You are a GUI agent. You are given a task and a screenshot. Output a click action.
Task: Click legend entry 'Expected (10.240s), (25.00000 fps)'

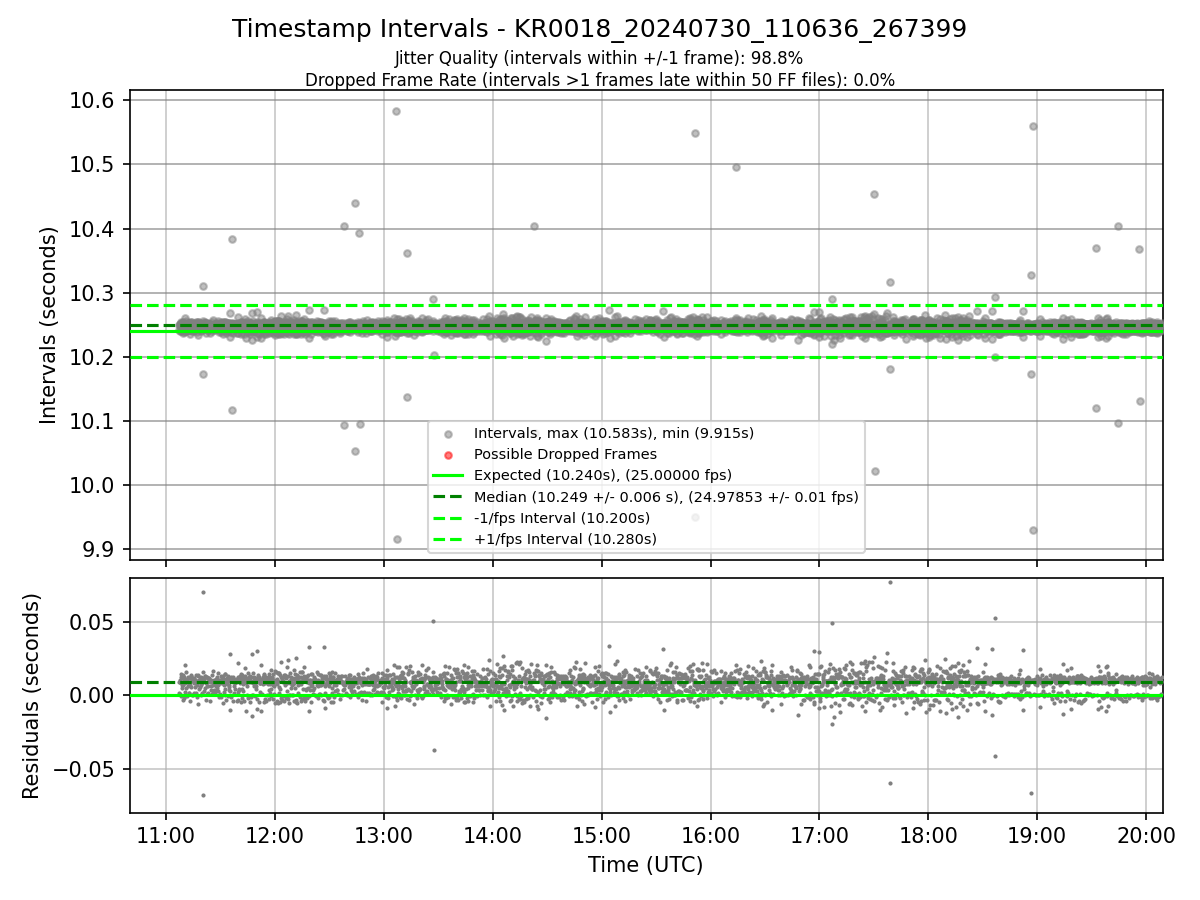pos(603,475)
